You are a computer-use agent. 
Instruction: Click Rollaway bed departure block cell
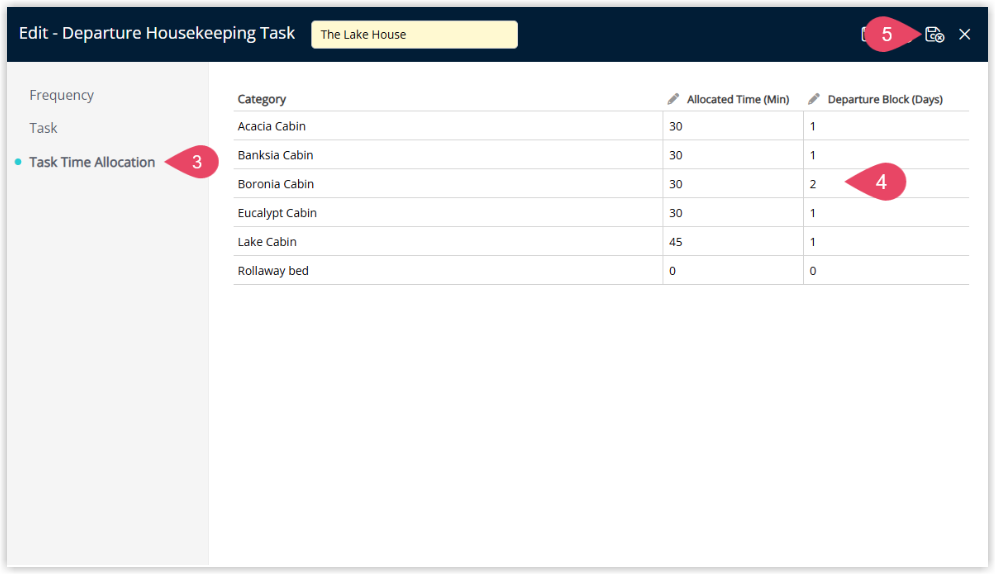point(885,271)
